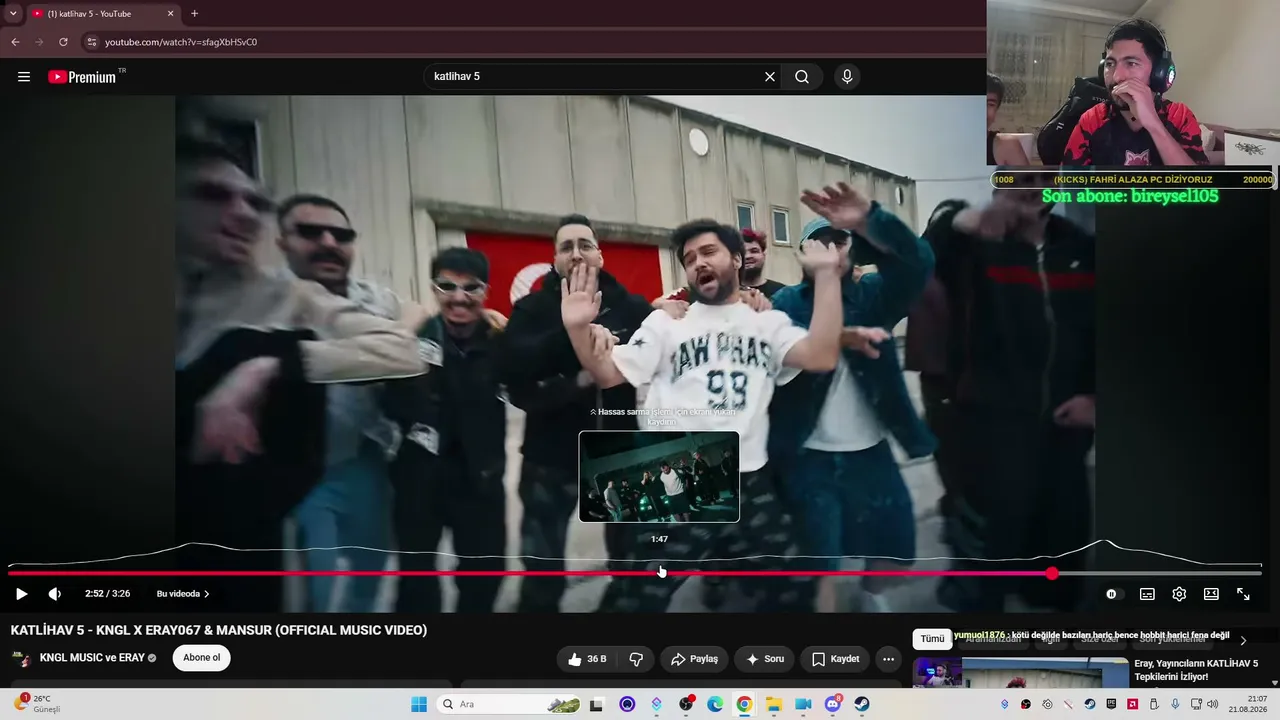Viewport: 1280px width, 720px height.
Task: Open Microsoft Edge from the taskbar
Action: (715, 704)
